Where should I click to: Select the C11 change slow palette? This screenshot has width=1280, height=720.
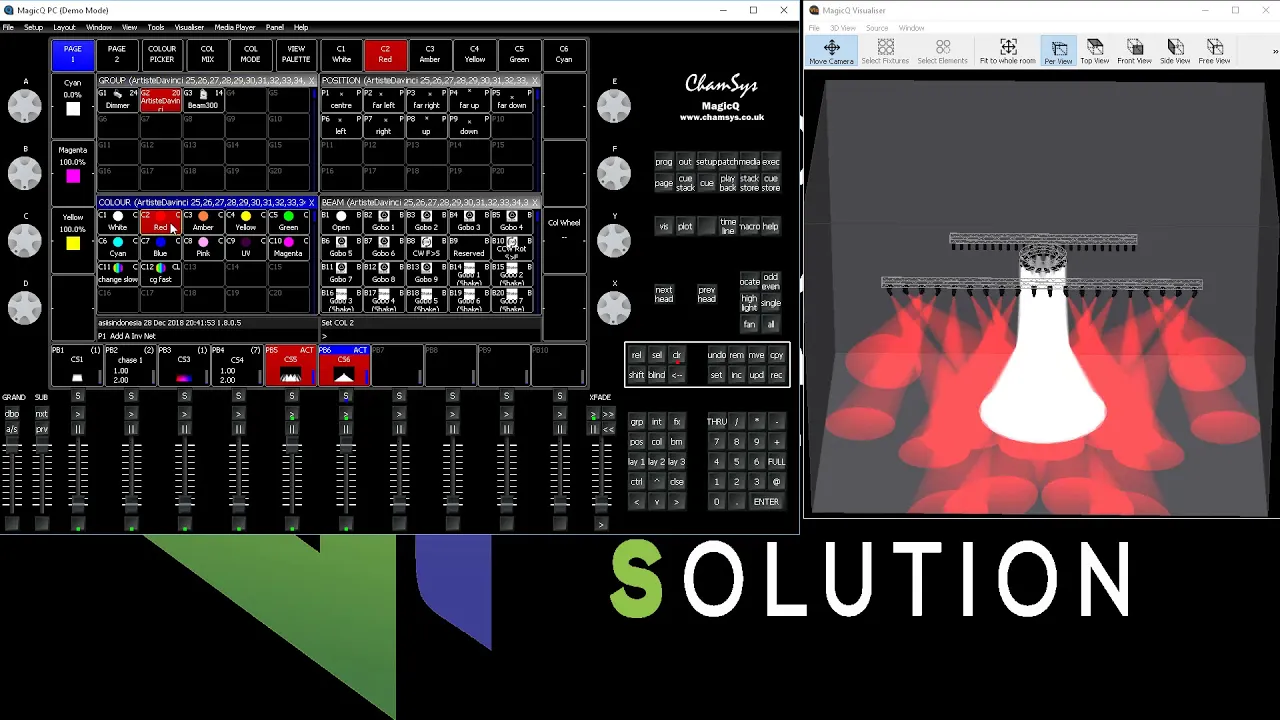[x=118, y=273]
